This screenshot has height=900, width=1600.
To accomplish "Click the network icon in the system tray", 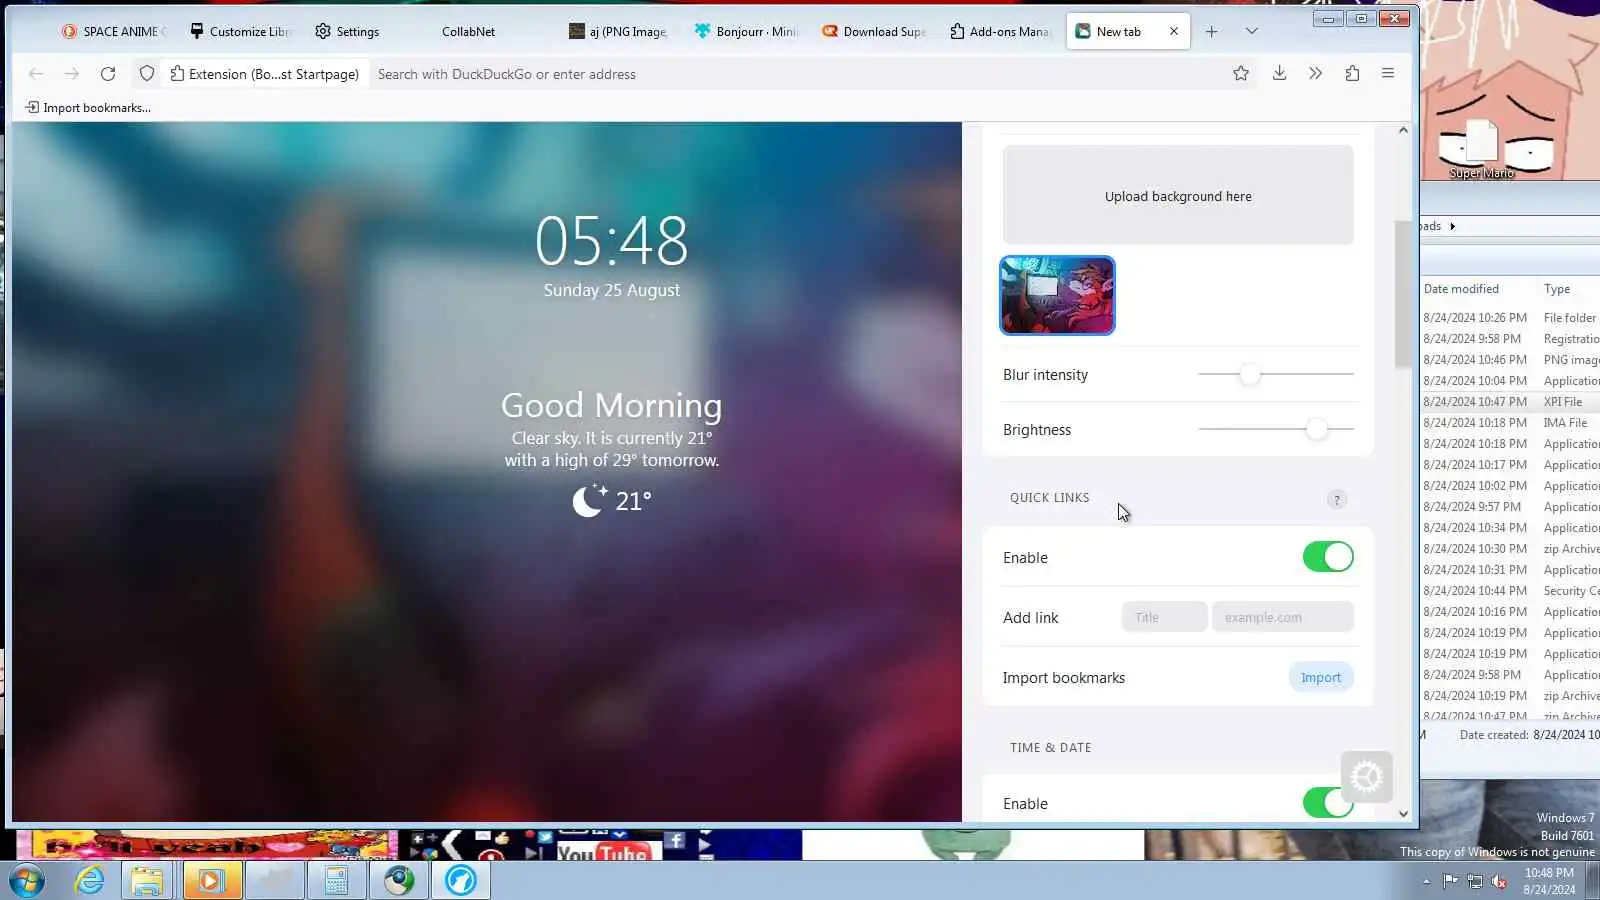I will (1475, 881).
